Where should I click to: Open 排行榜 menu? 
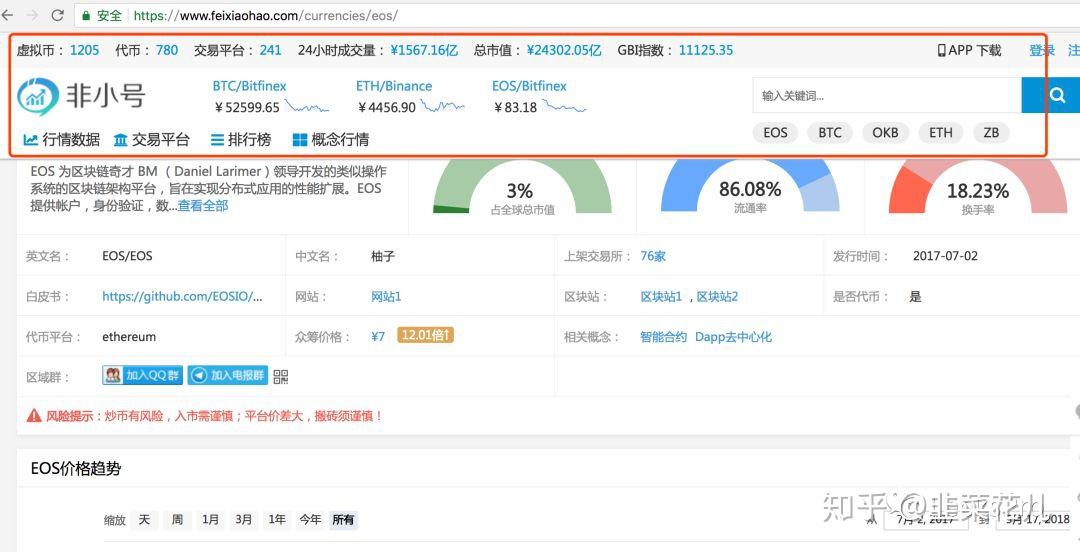(241, 140)
